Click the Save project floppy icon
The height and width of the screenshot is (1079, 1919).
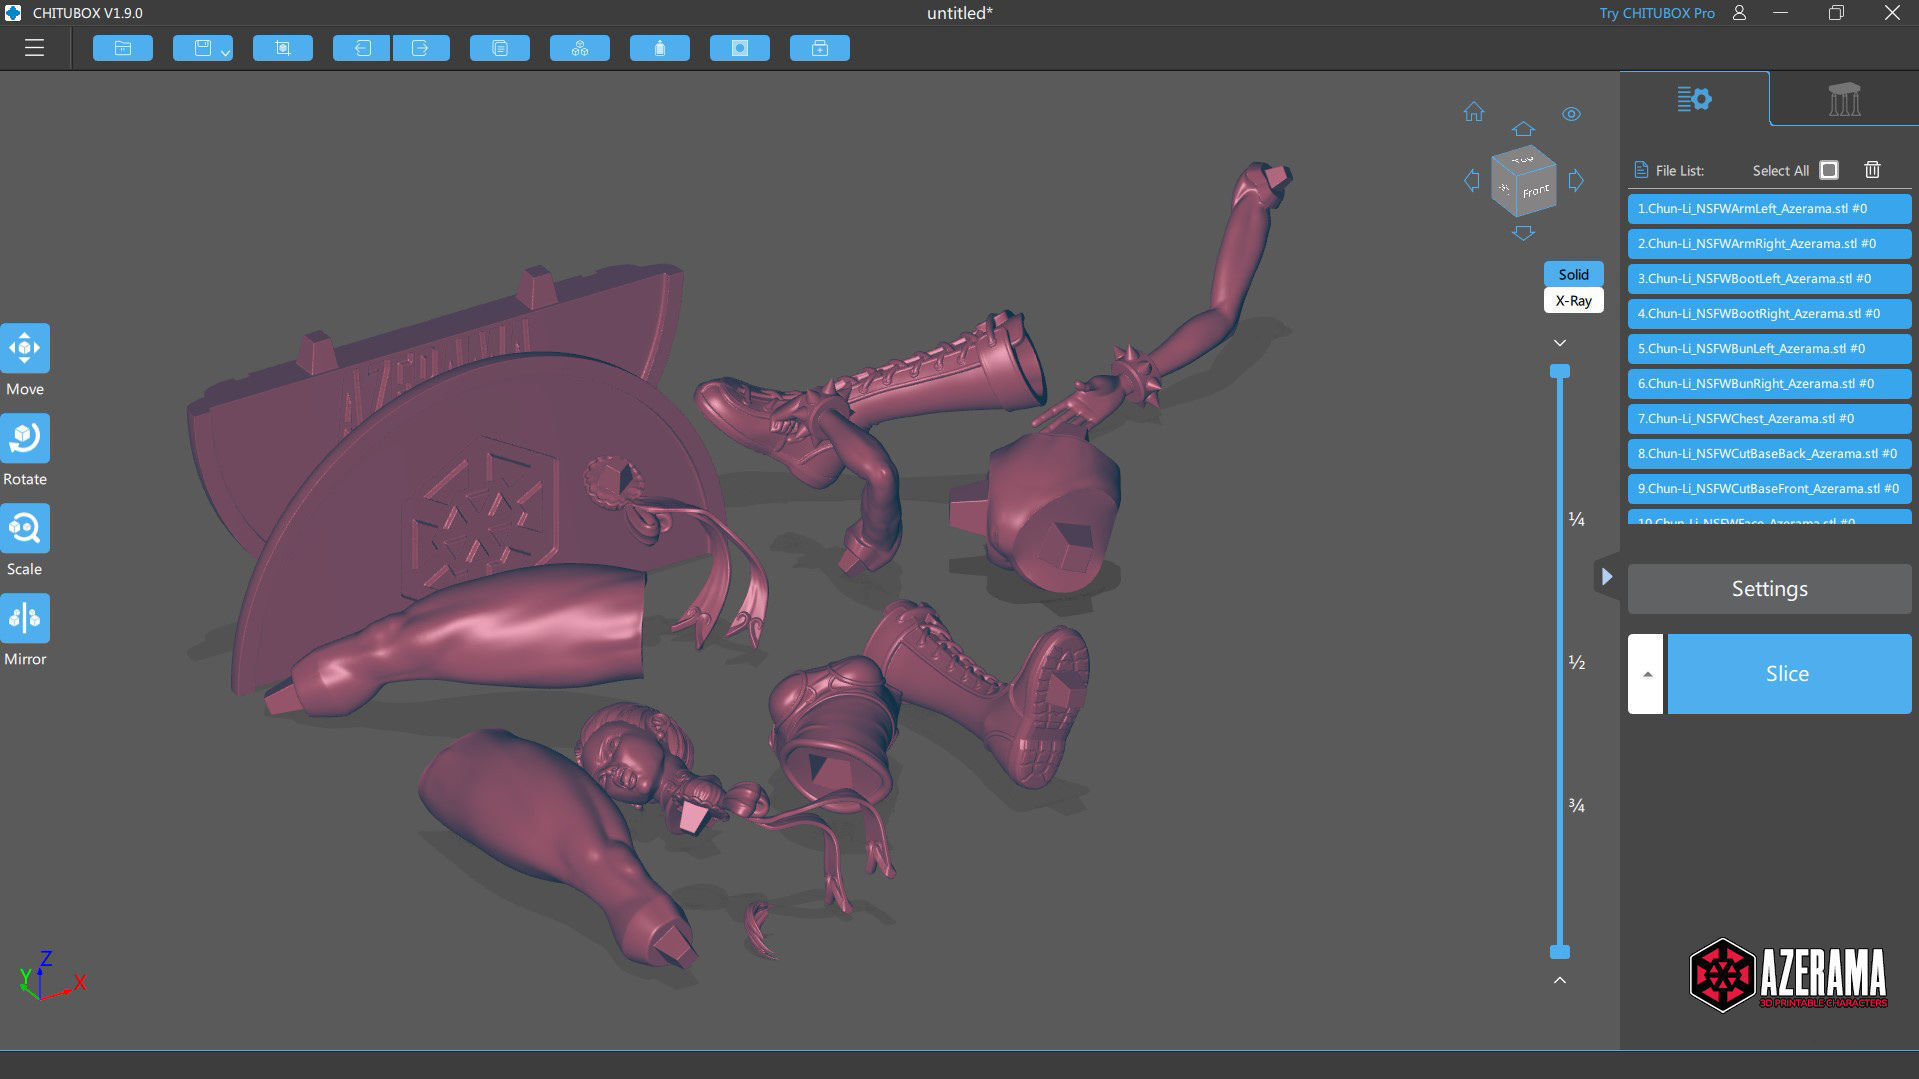click(x=202, y=48)
